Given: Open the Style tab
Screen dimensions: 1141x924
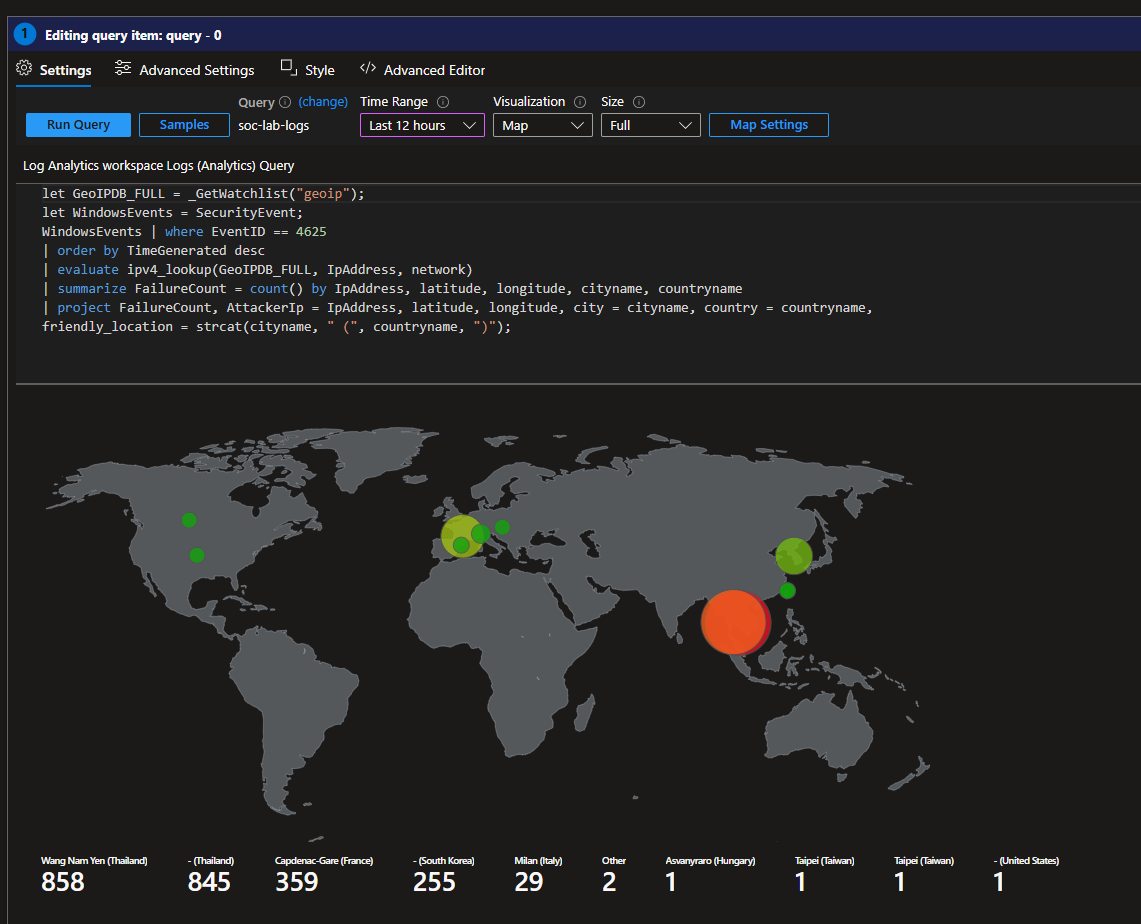Looking at the screenshot, I should [x=308, y=70].
